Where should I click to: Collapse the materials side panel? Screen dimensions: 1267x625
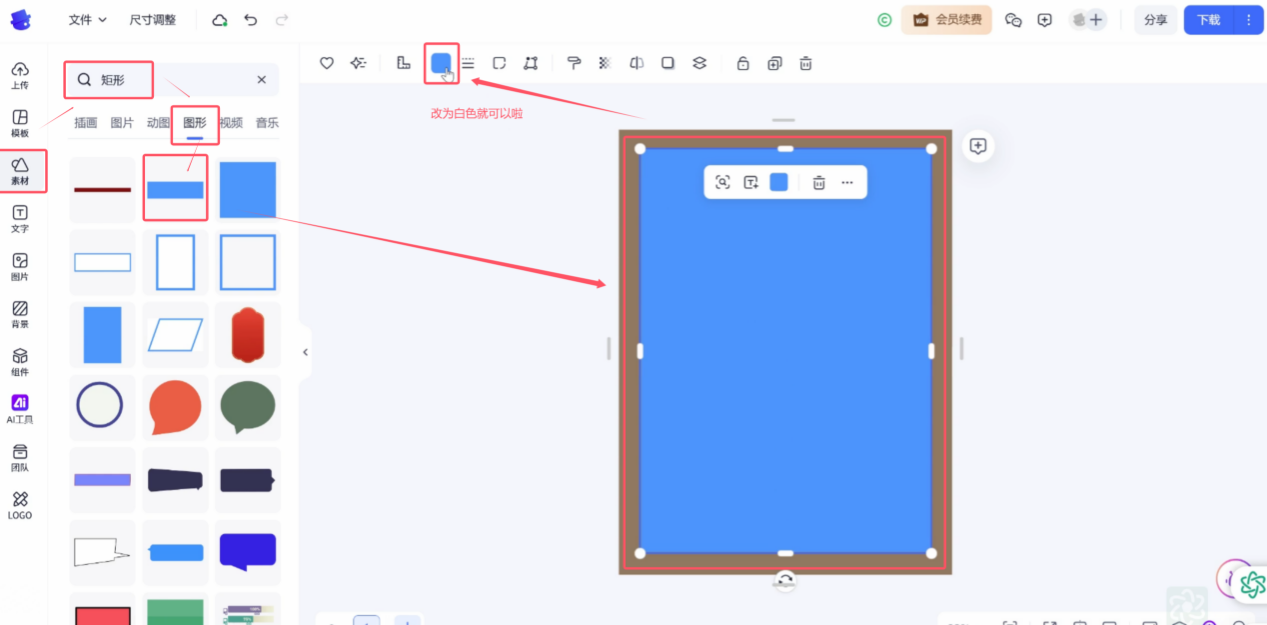click(x=305, y=352)
